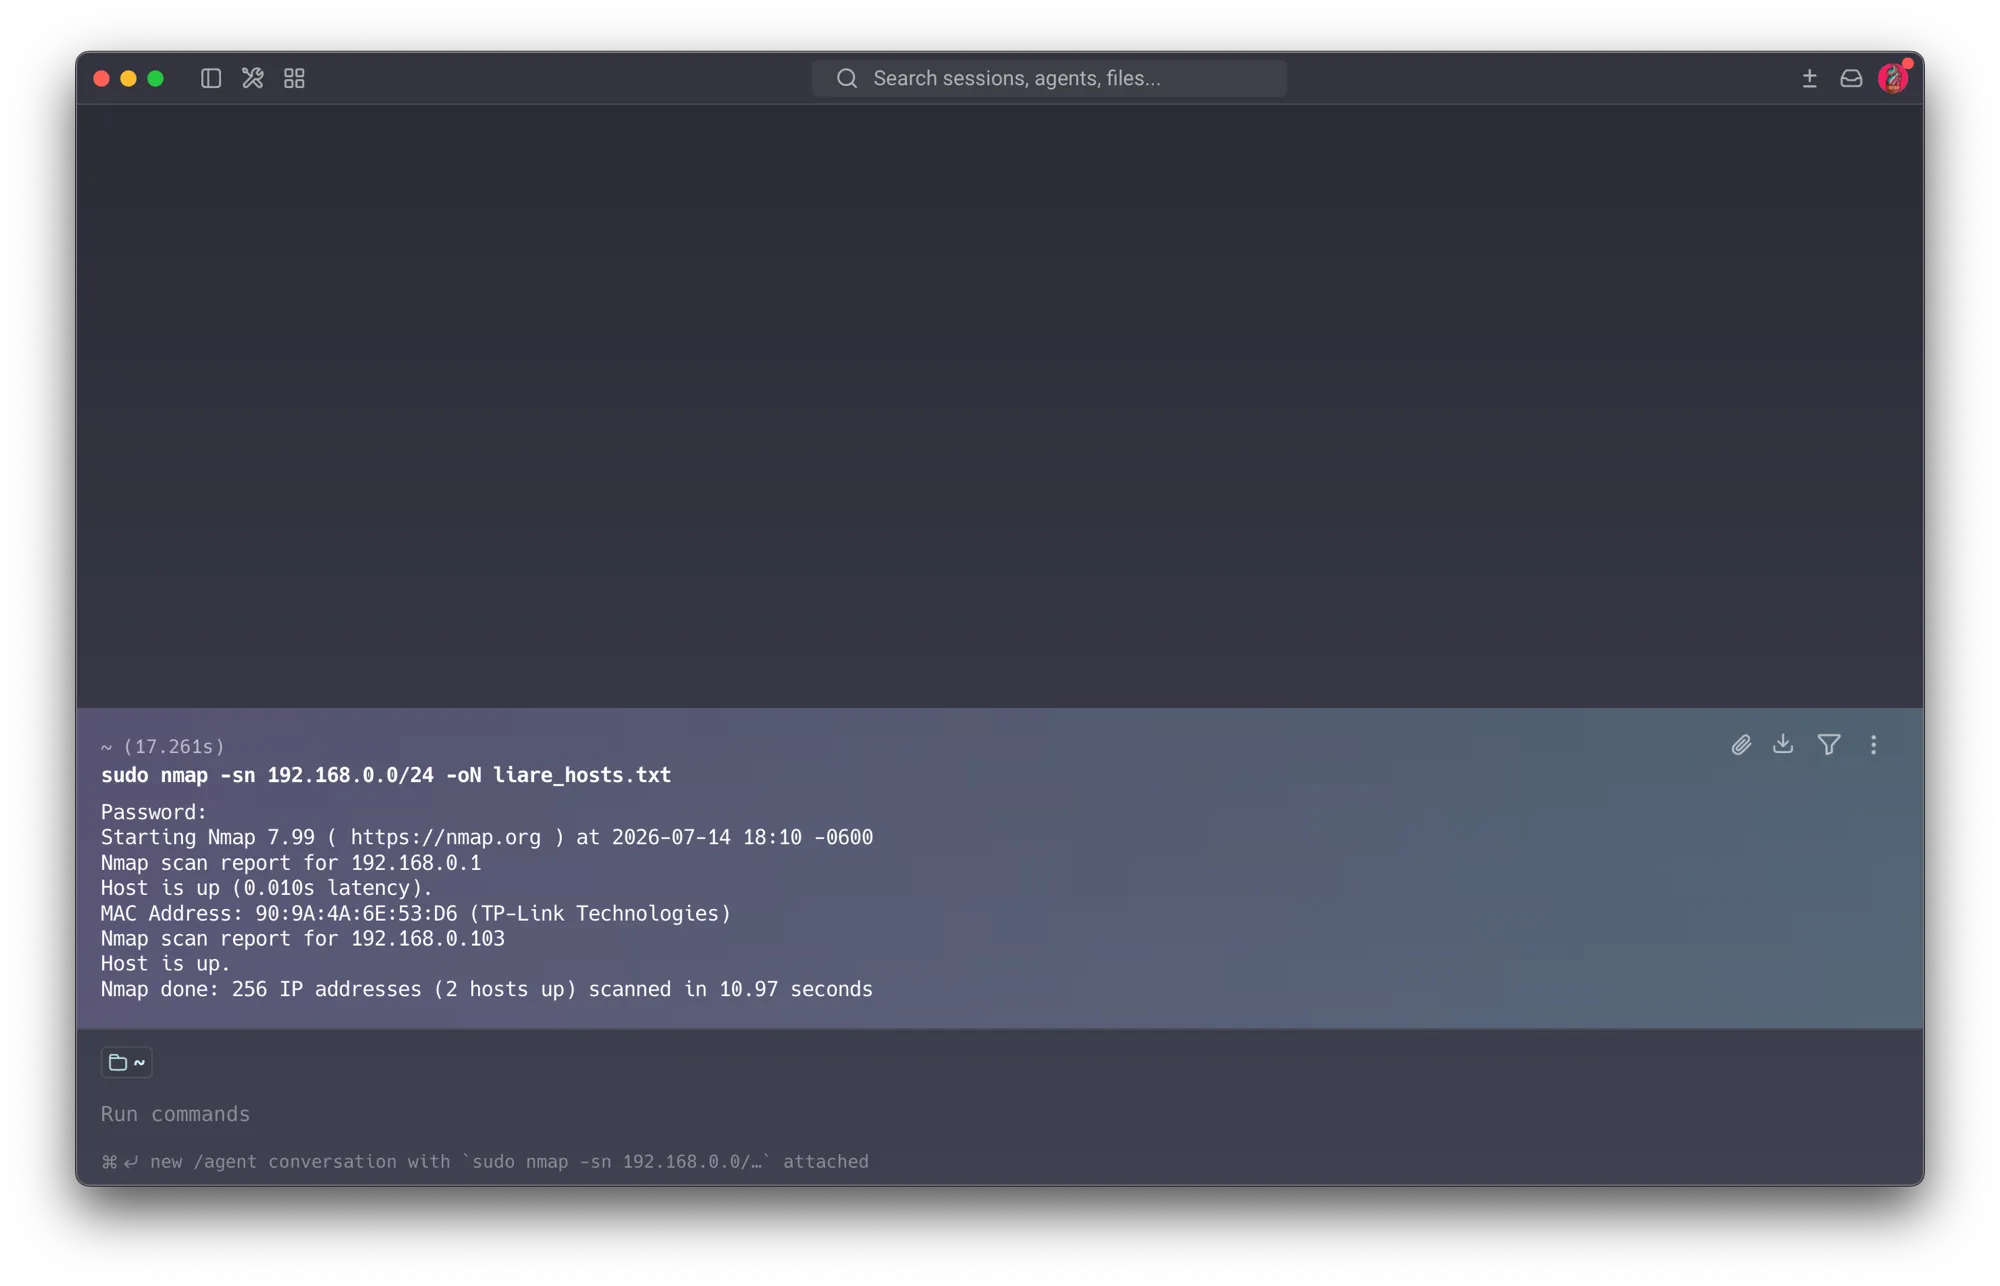
Task: Click 'Nmap scan report for 192.168.0.1' line
Action: (291, 863)
